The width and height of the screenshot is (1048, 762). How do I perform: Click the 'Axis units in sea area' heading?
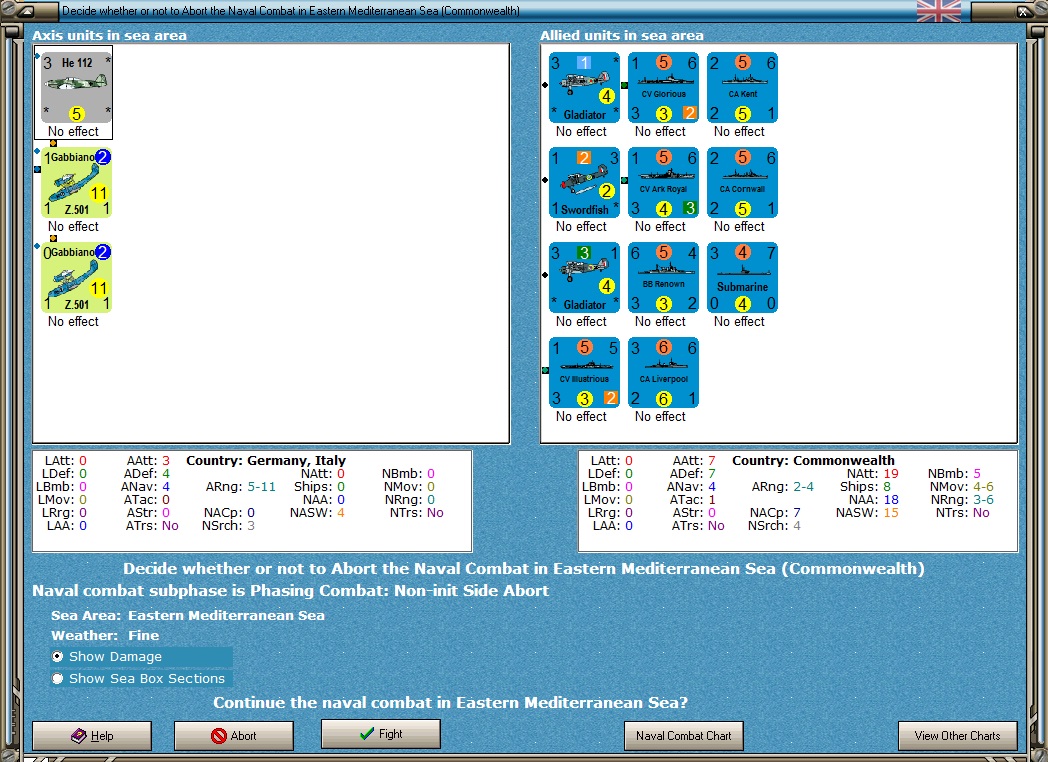[110, 35]
